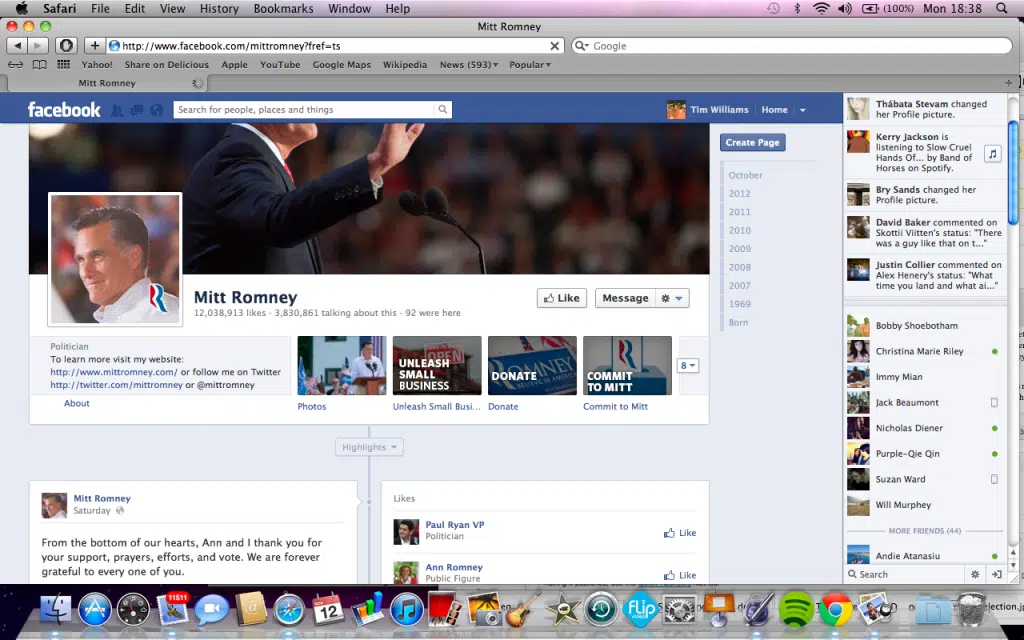The image size is (1024, 640).
Task: Jump to 1969 on the timeline
Action: tap(739, 304)
